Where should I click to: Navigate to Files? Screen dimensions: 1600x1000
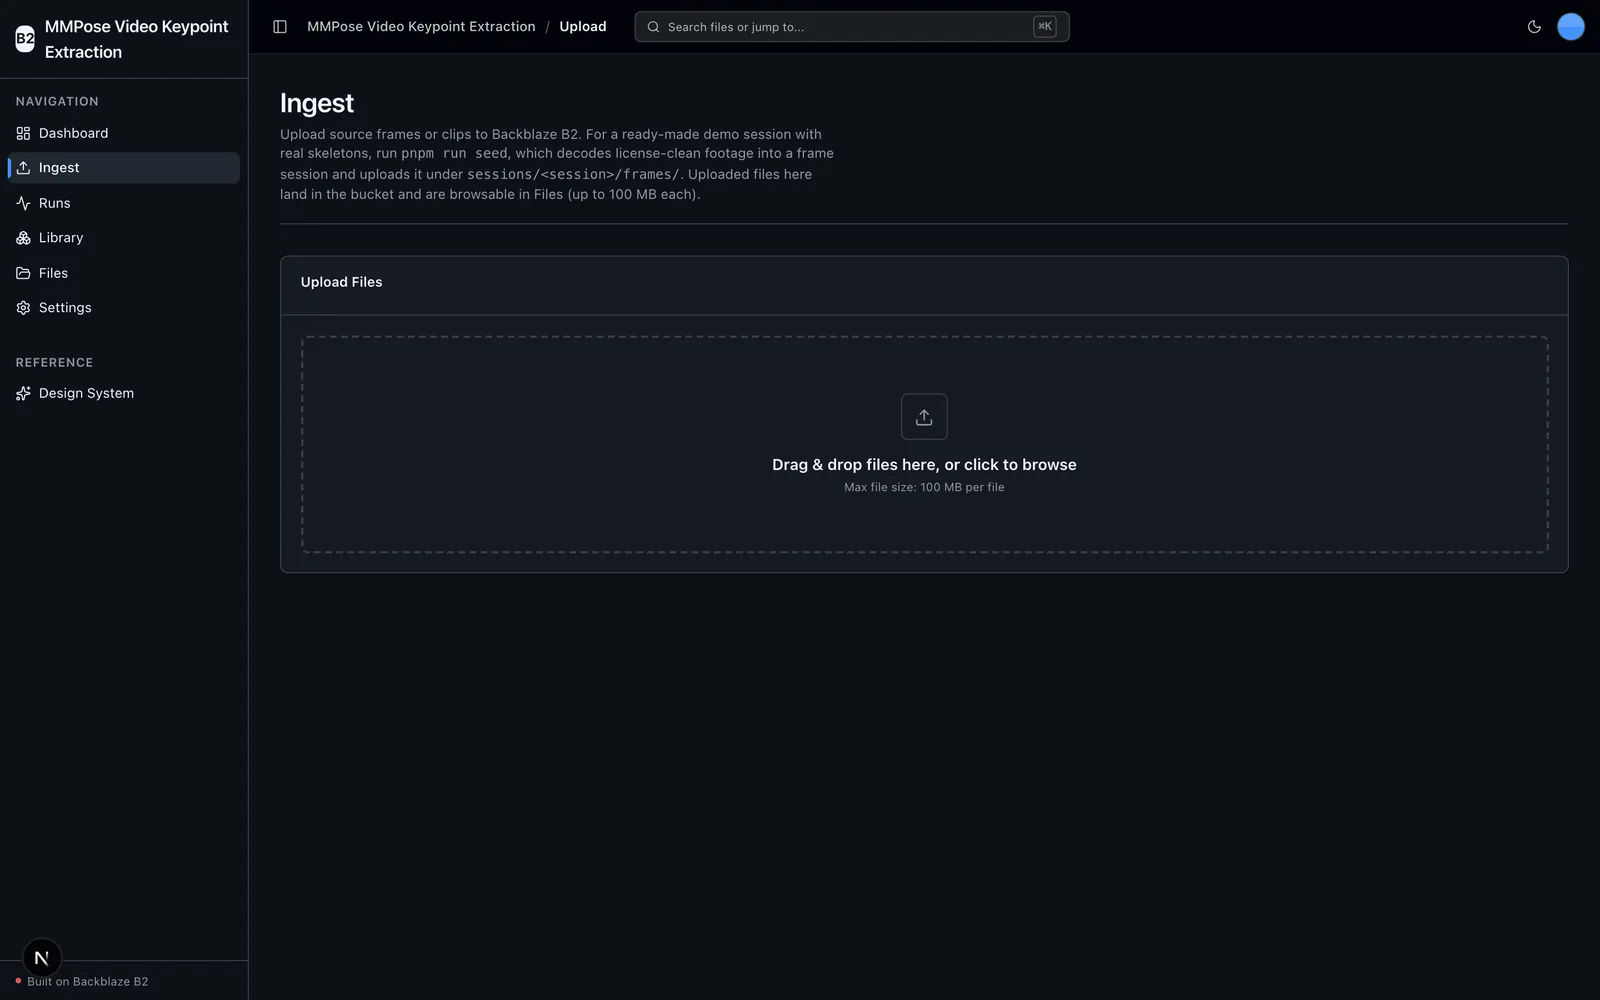tap(124, 273)
